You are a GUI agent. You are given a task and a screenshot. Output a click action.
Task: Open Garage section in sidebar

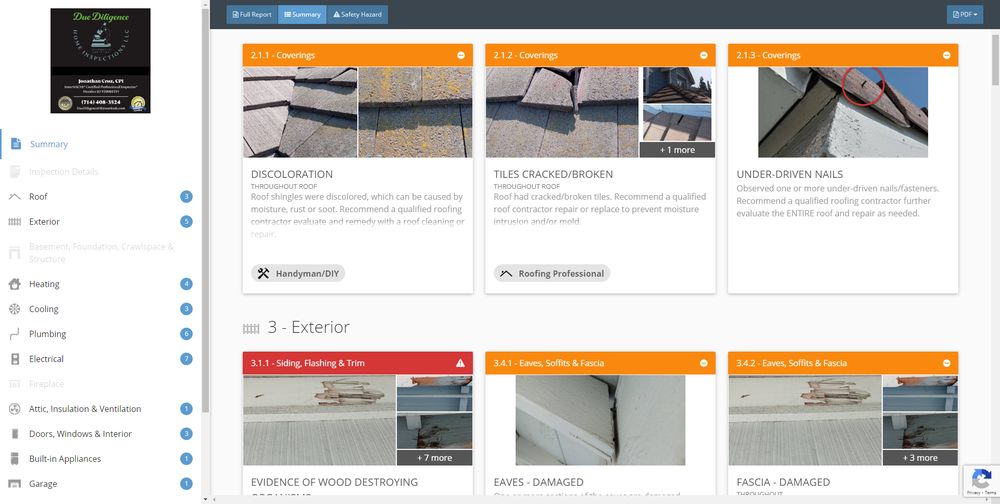click(101, 484)
